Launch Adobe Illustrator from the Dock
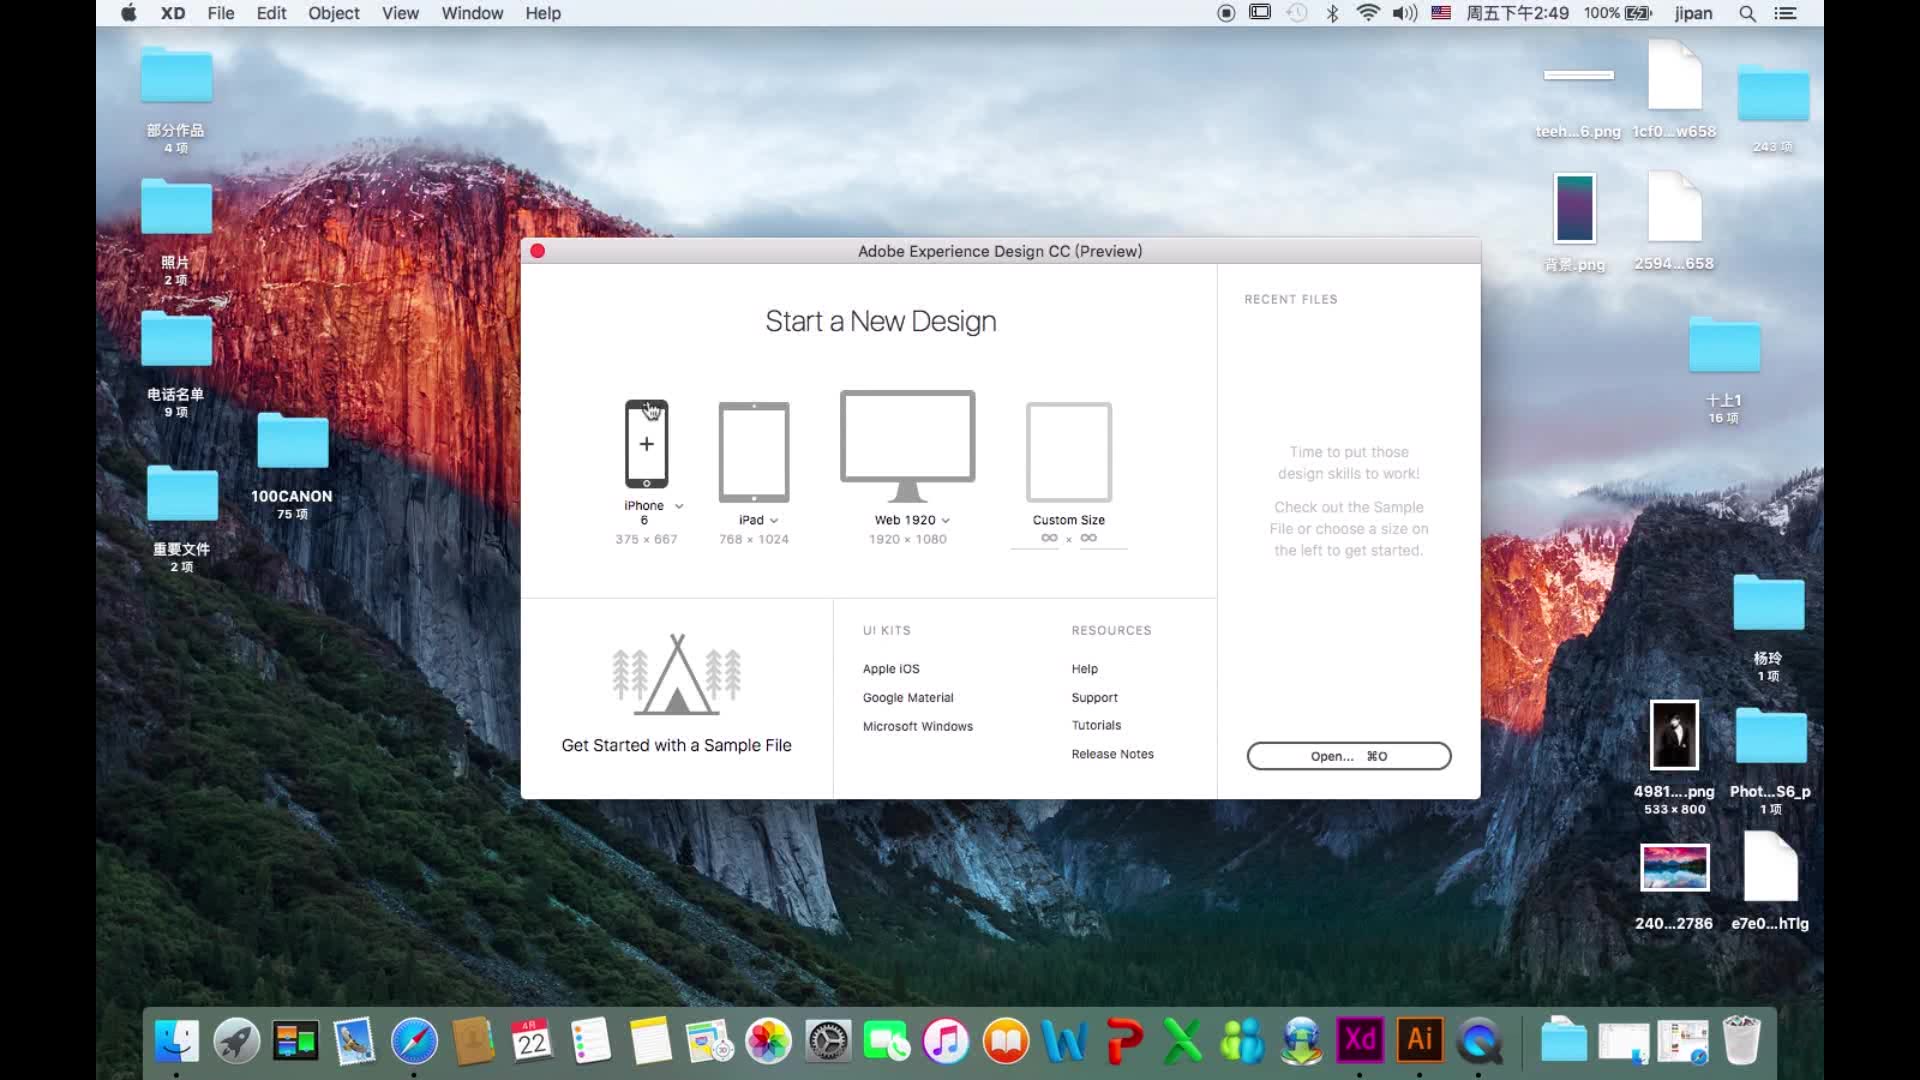The height and width of the screenshot is (1080, 1920). coord(1419,1041)
